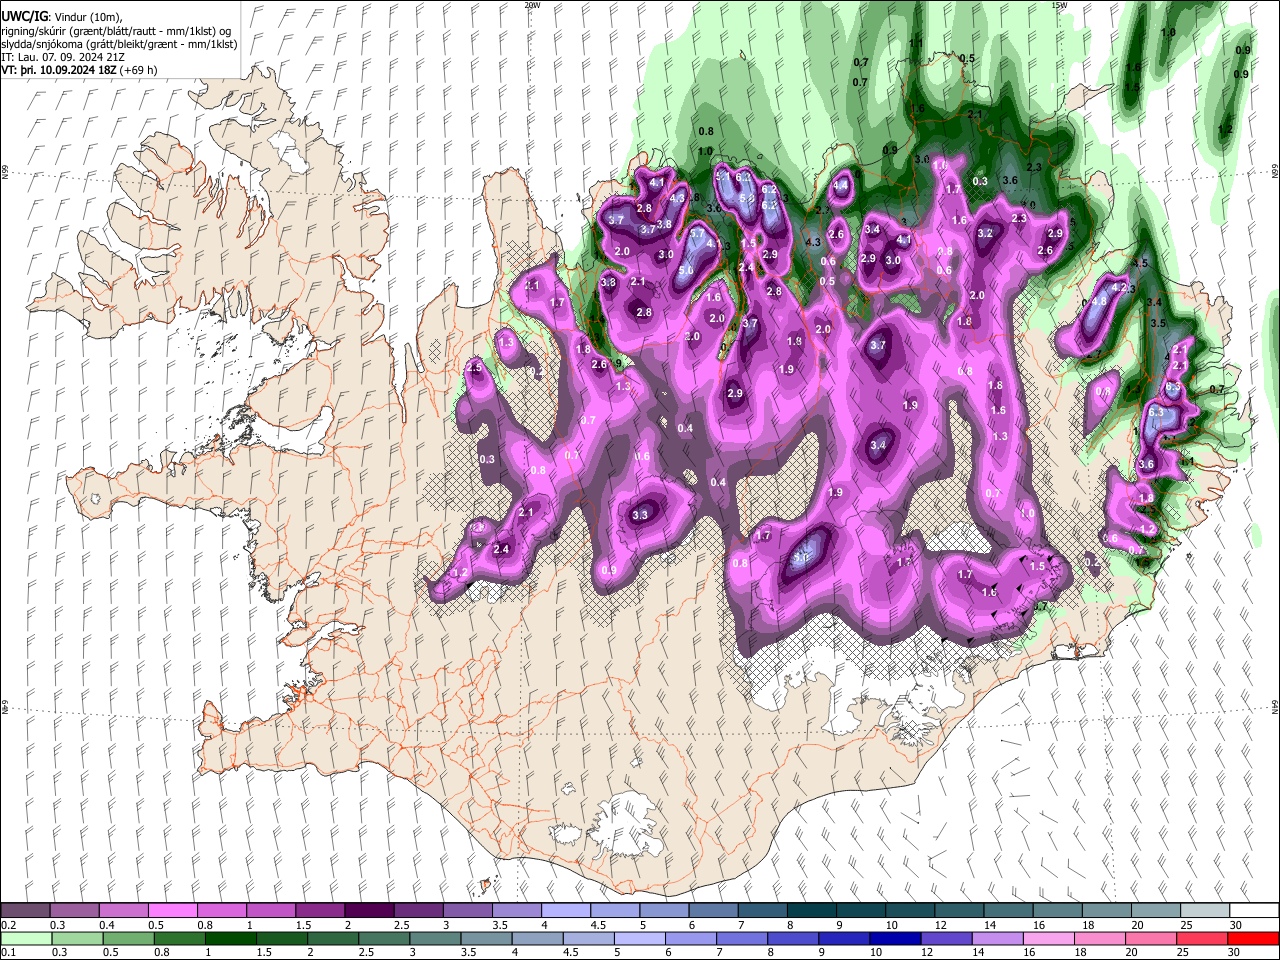
Task: Click the dark green bottom-row swatch between 1 and 1.5
Action: pos(231,939)
